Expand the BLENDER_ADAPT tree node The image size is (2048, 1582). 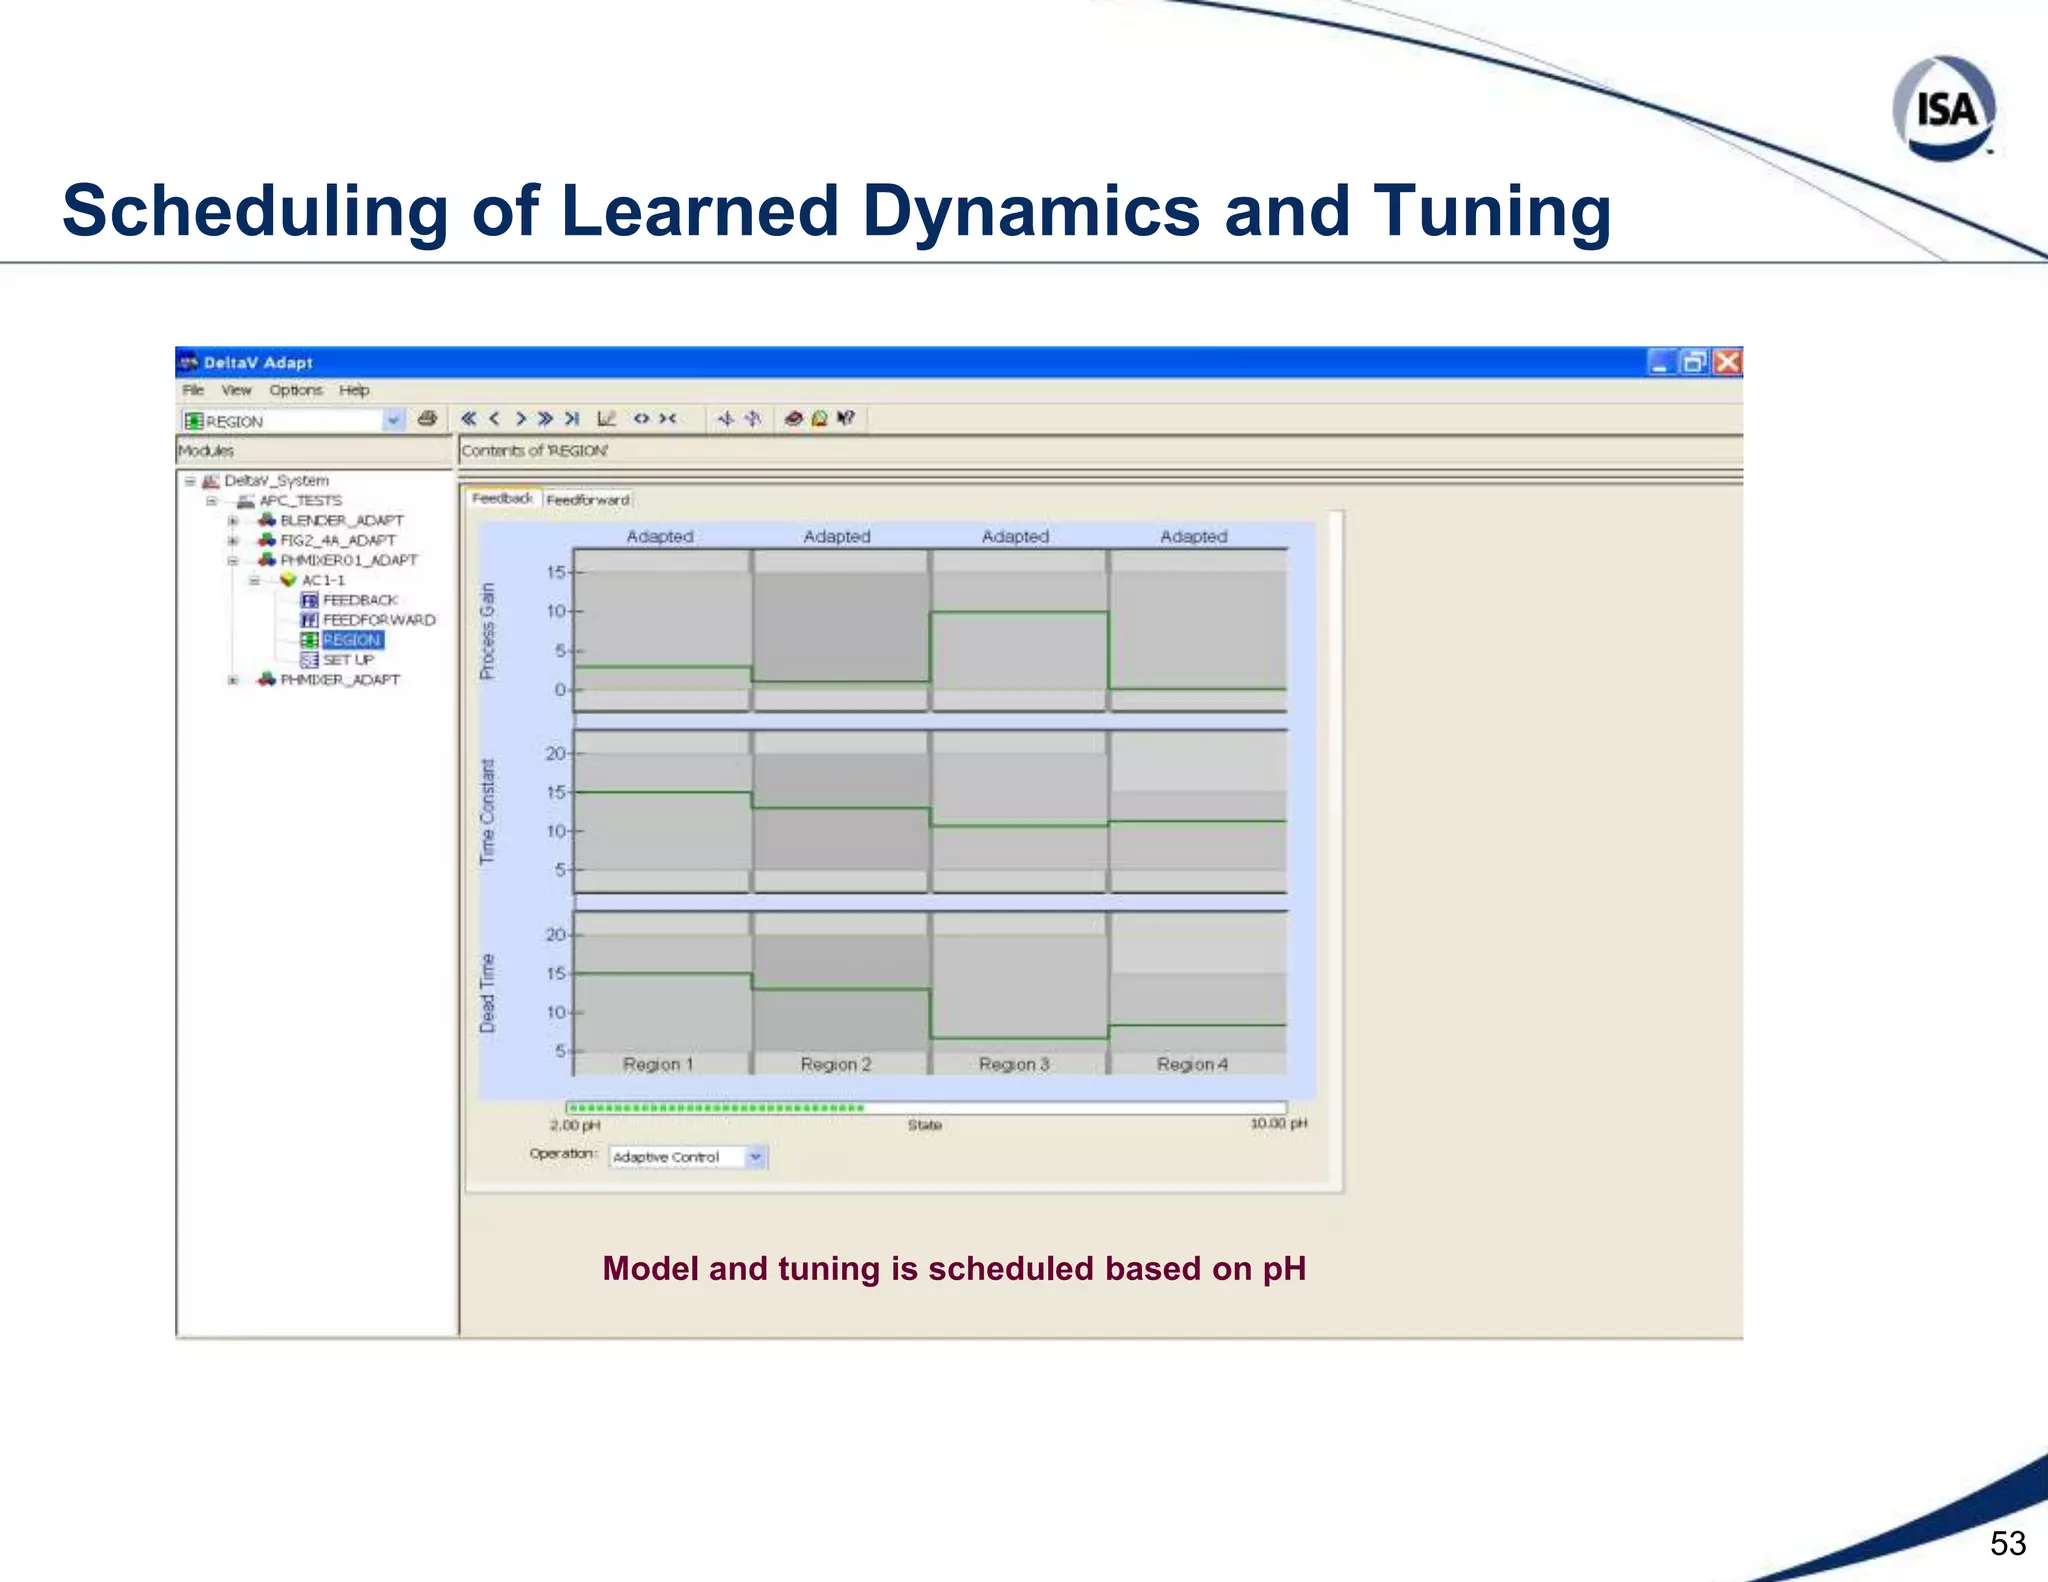coord(233,521)
